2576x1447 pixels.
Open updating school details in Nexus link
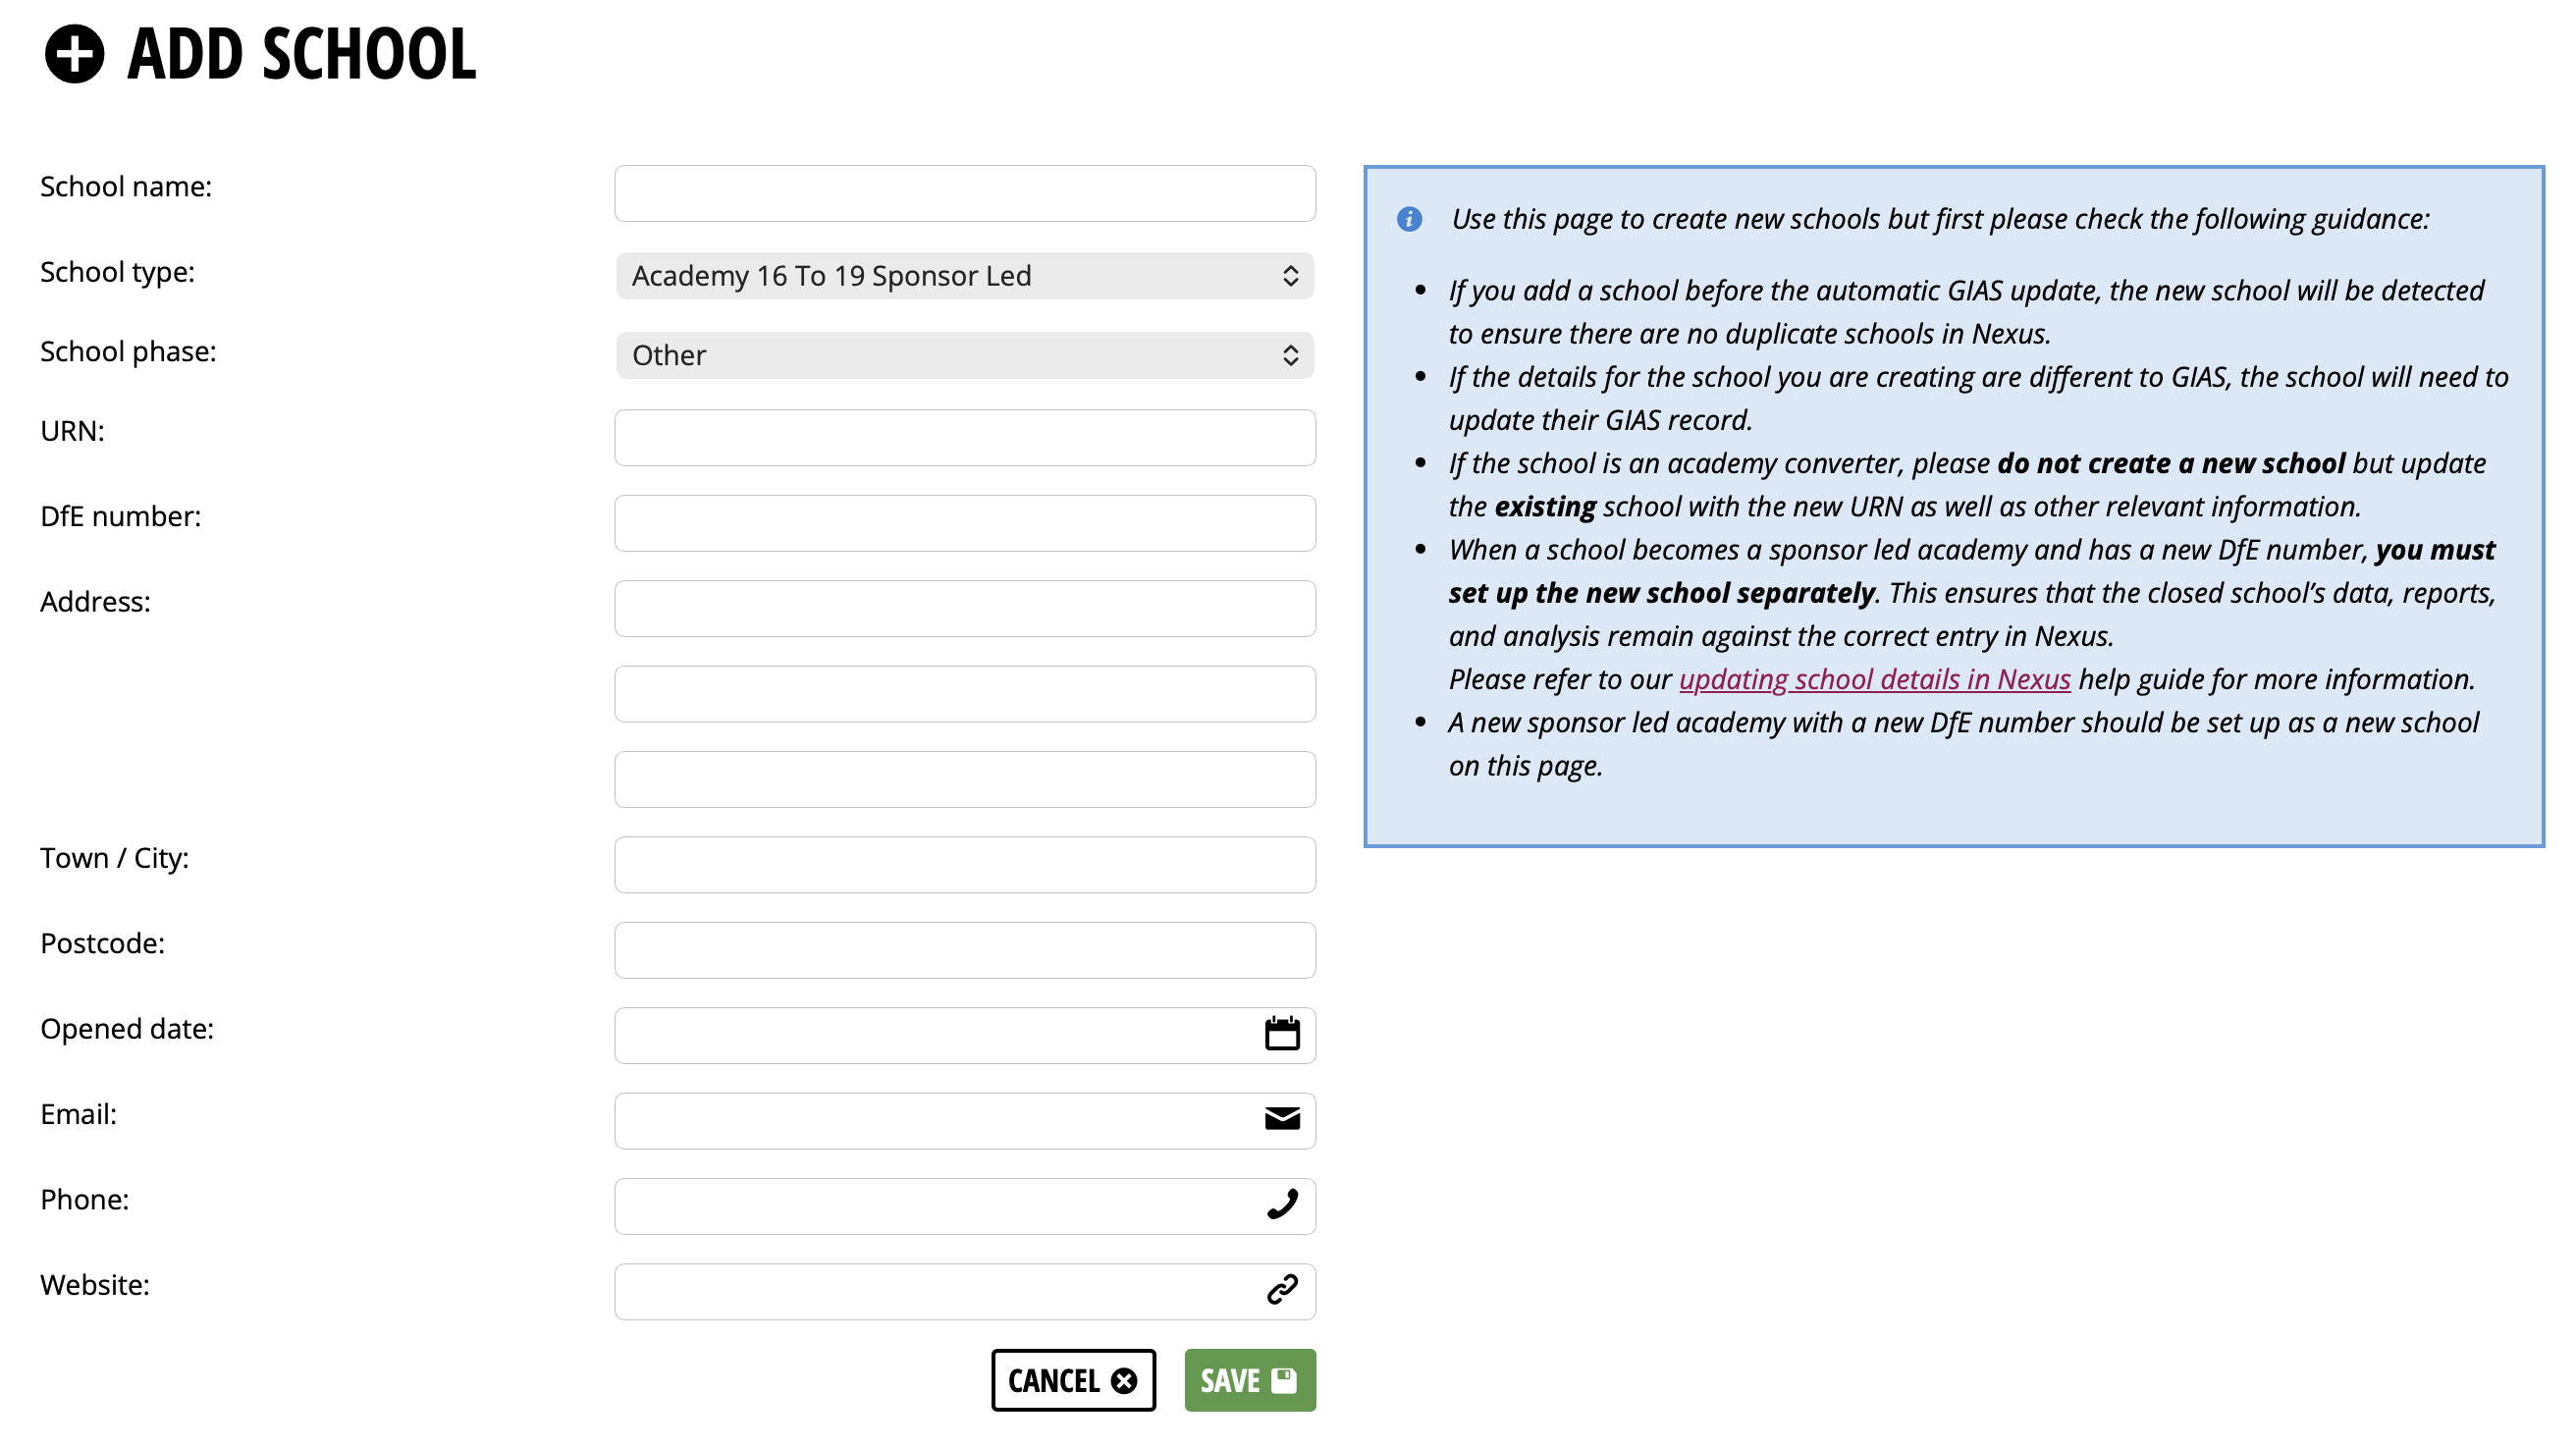(1874, 680)
